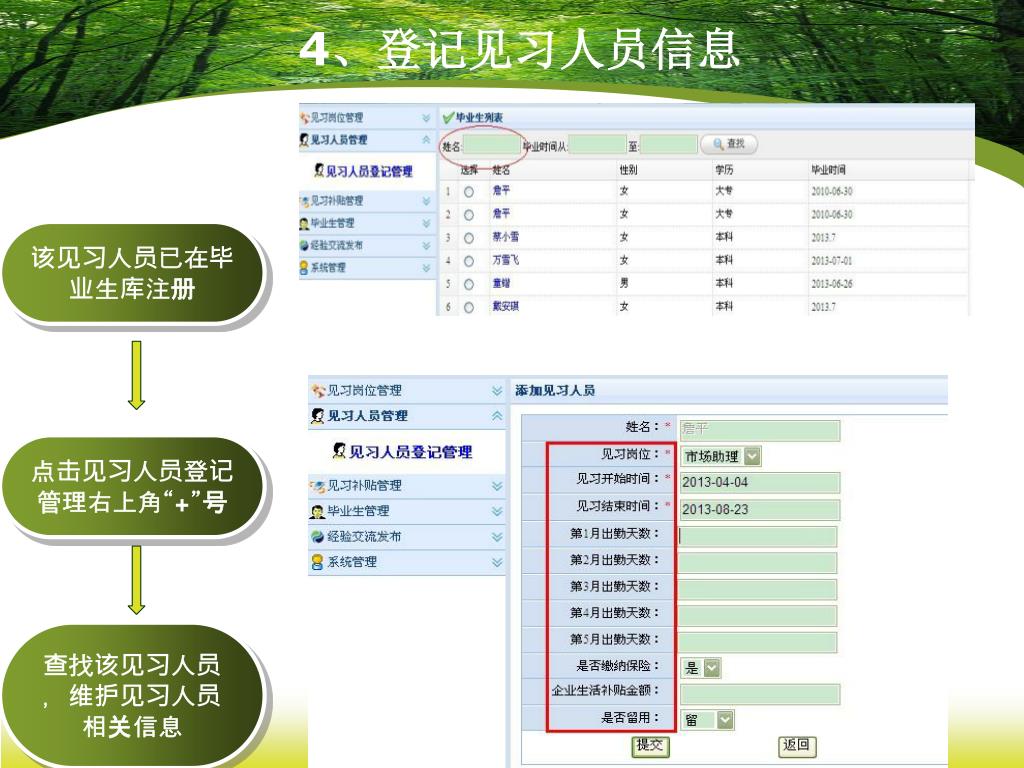Click 系统管理 icon in graduate list screenshot
The width and height of the screenshot is (1024, 768).
tap(304, 268)
